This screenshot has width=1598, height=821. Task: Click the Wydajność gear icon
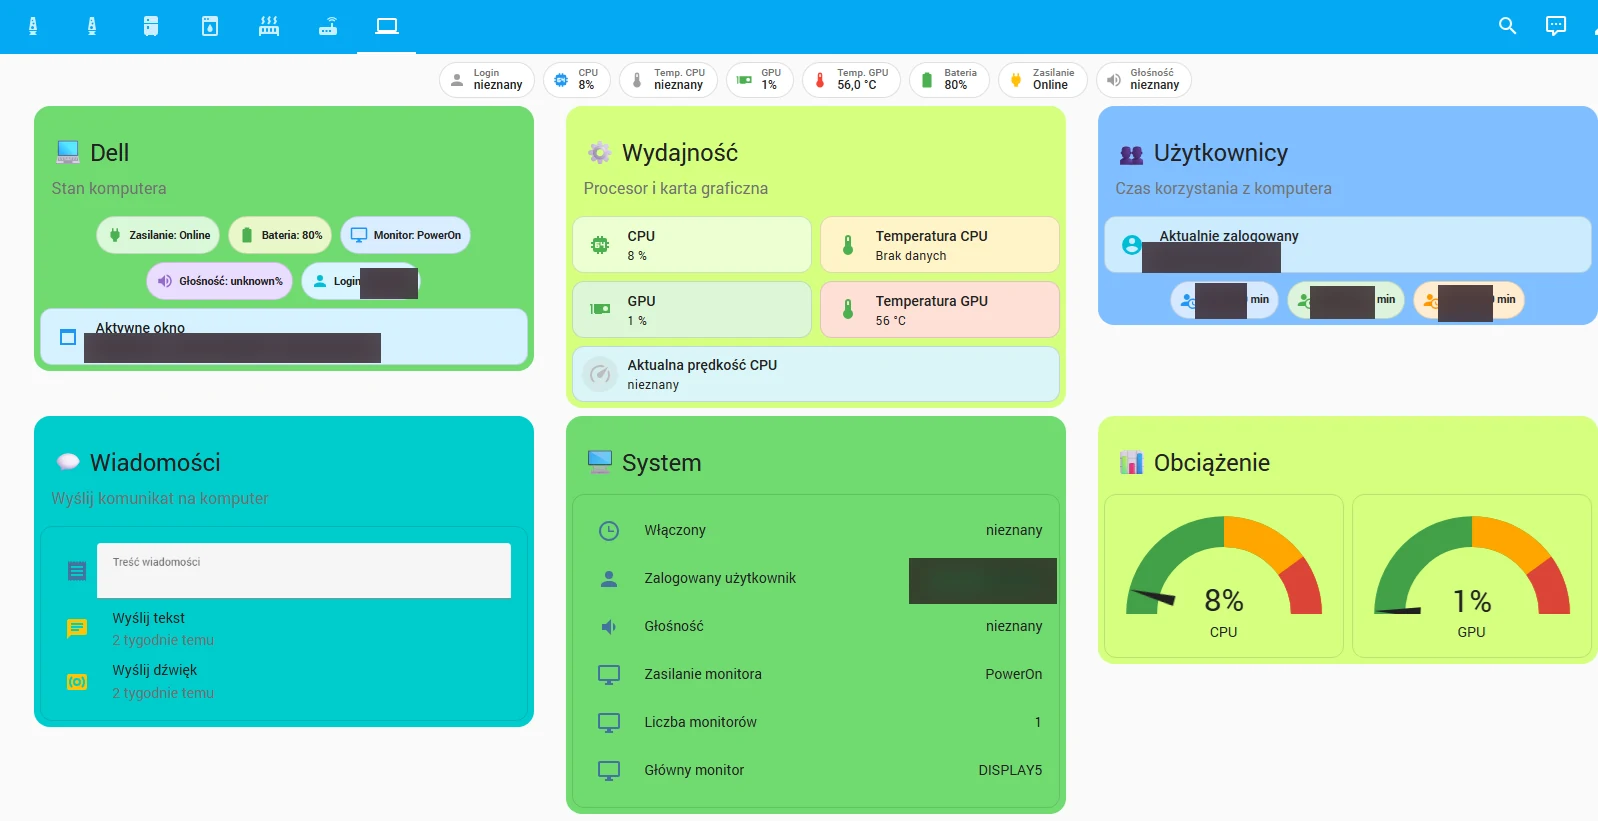click(600, 152)
